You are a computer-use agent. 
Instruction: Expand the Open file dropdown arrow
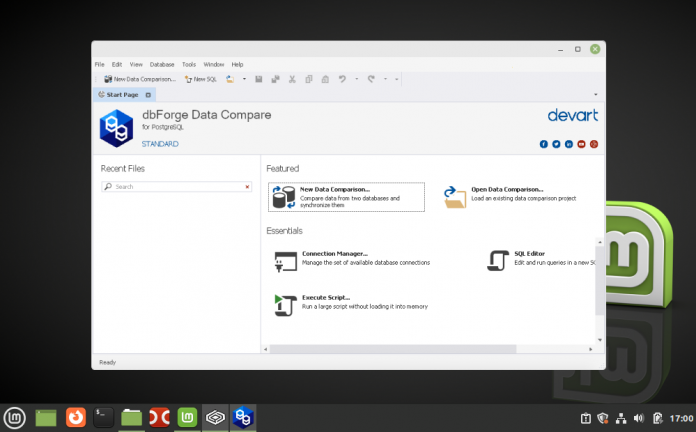(x=242, y=79)
